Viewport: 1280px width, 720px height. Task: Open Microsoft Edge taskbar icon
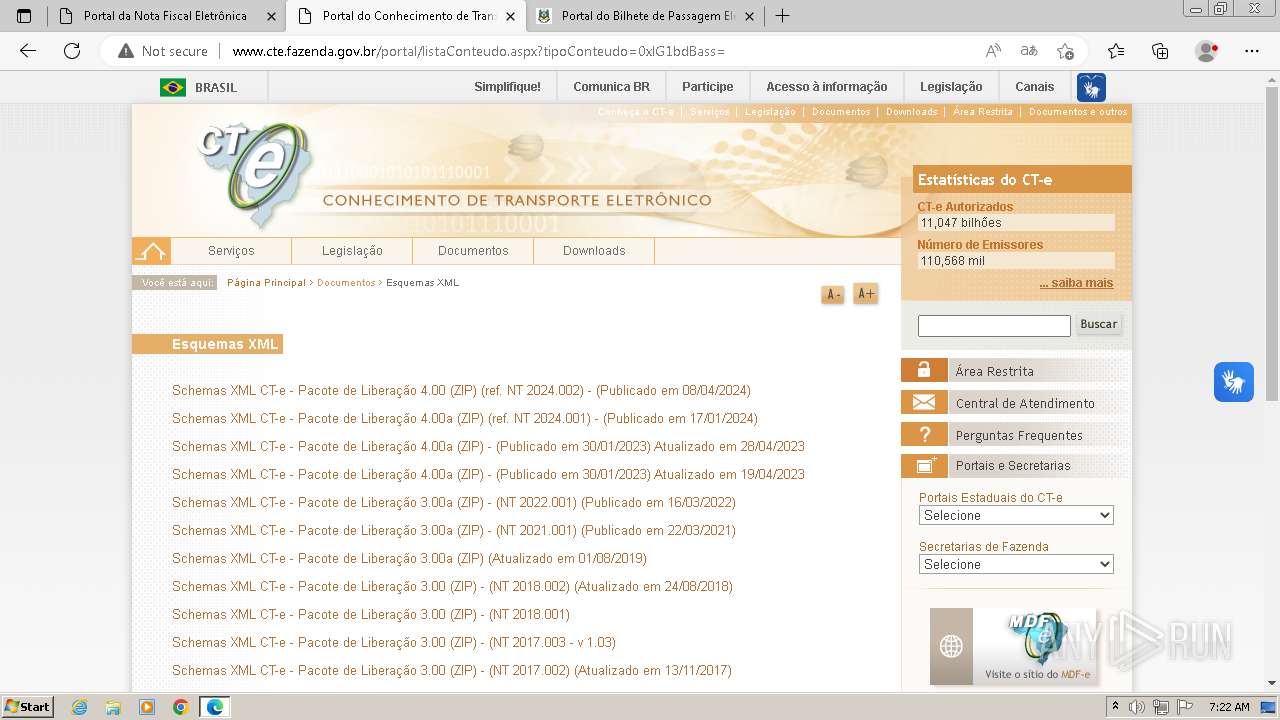click(x=215, y=707)
